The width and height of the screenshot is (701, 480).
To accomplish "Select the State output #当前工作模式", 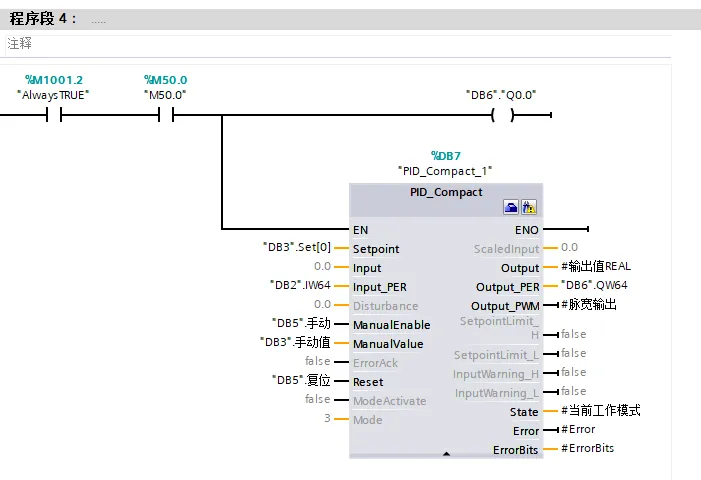I will tap(601, 410).
